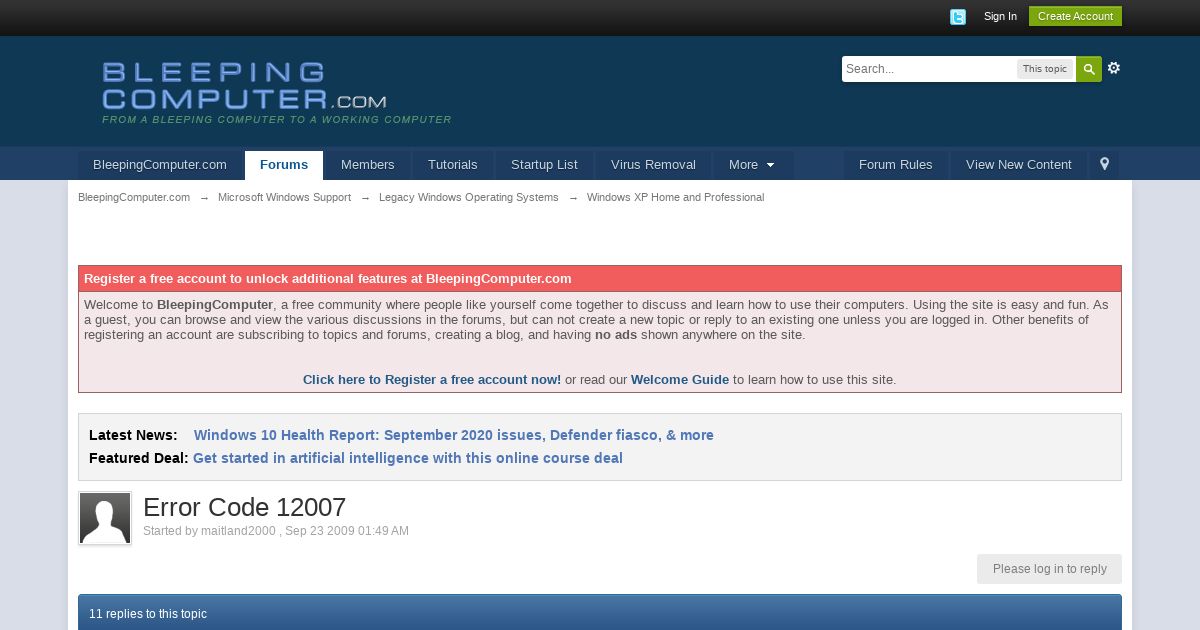Click the green search magnifier button
Screen dimensions: 1200x630
click(1089, 69)
